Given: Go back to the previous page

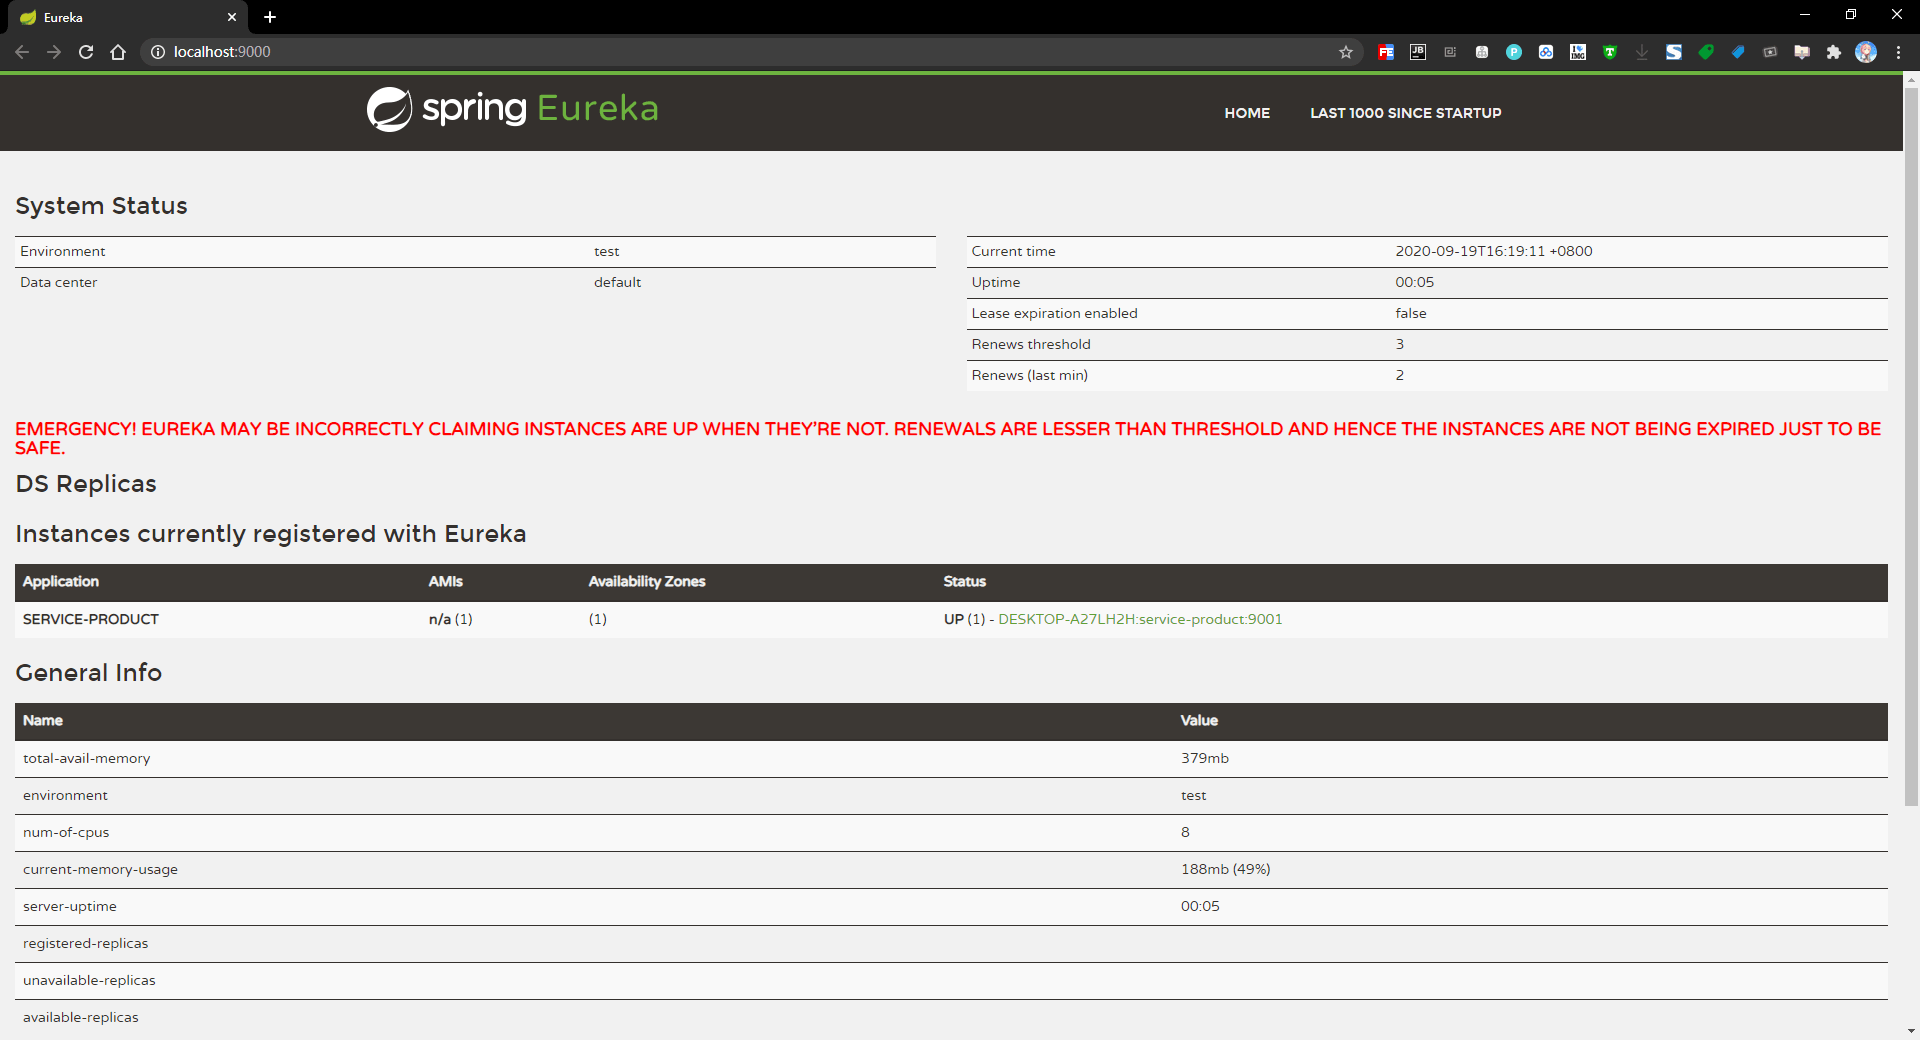Looking at the screenshot, I should (22, 52).
